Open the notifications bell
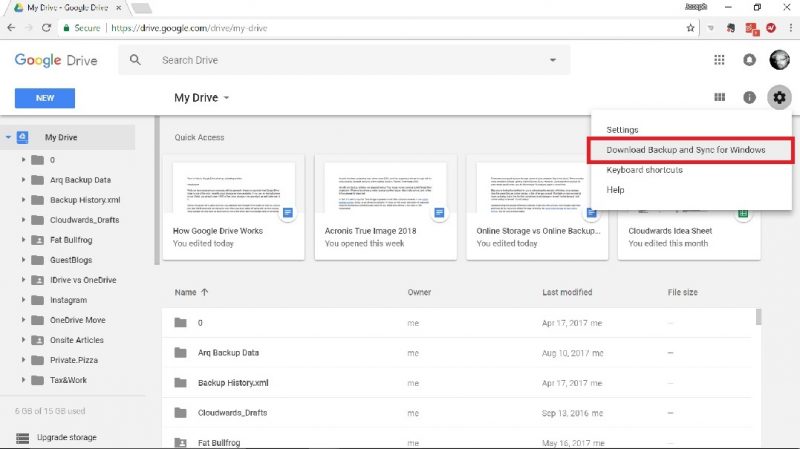 (749, 60)
